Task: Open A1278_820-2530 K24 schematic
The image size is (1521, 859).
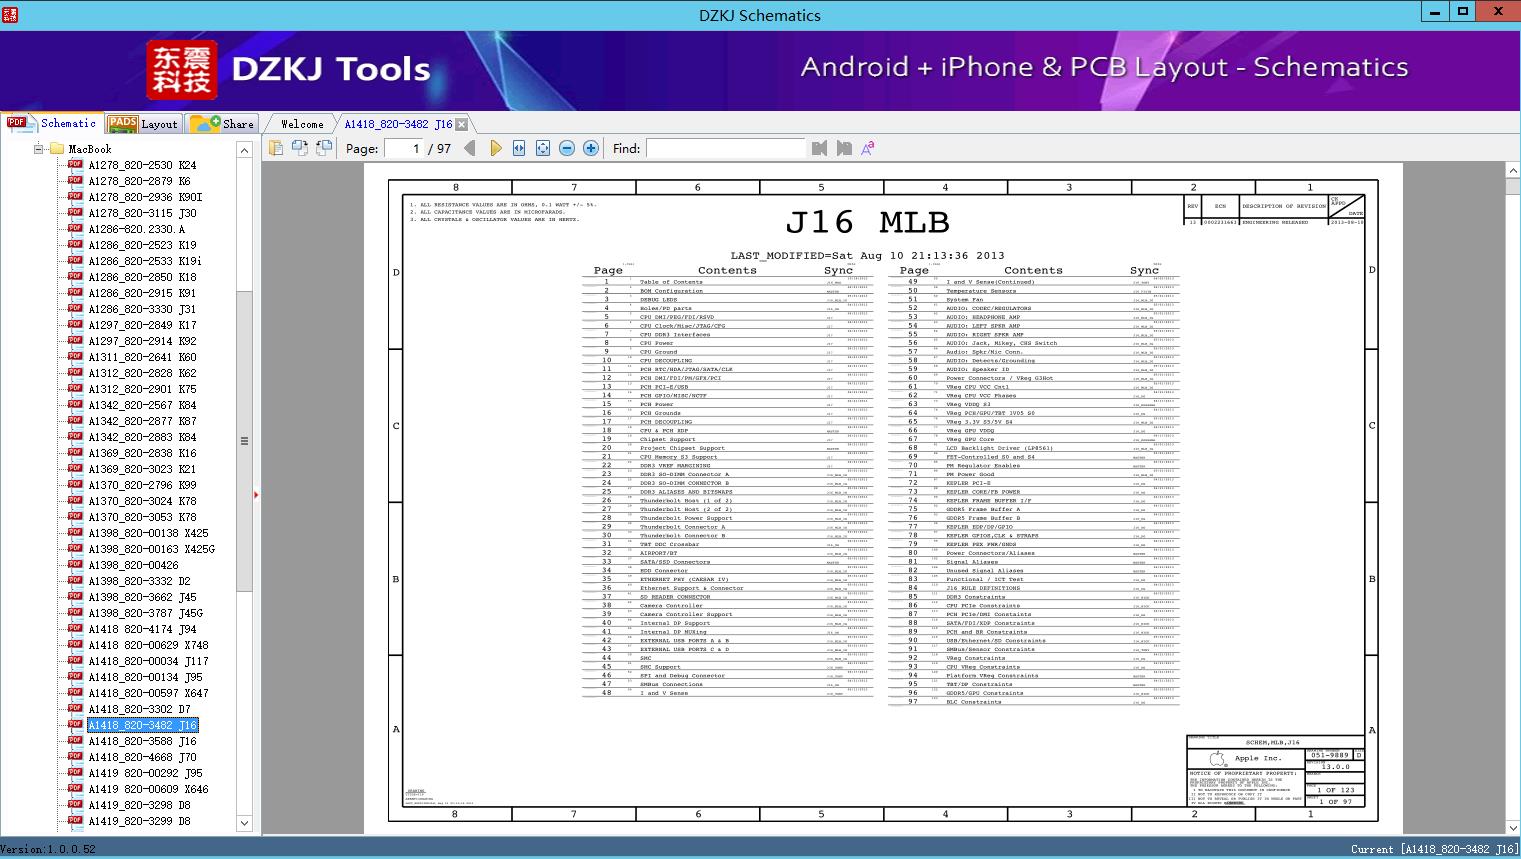Action: (x=142, y=165)
